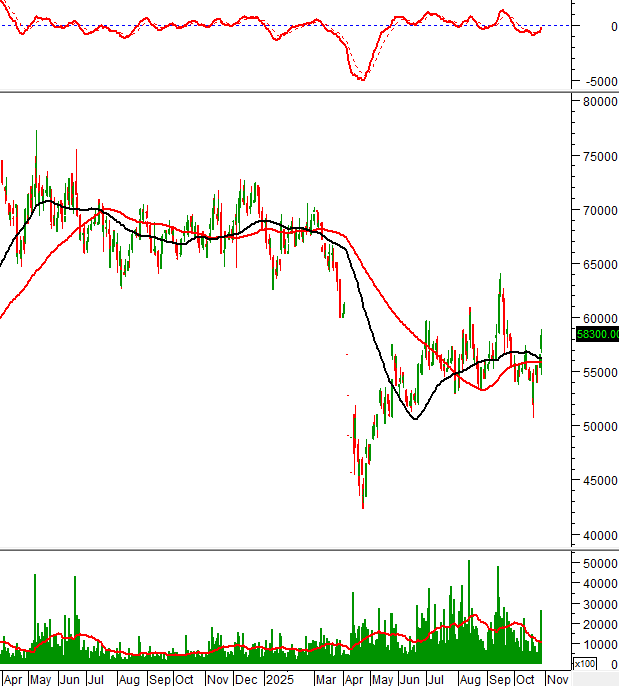
Task: Click the 65000 level on price axis
Action: [596, 264]
